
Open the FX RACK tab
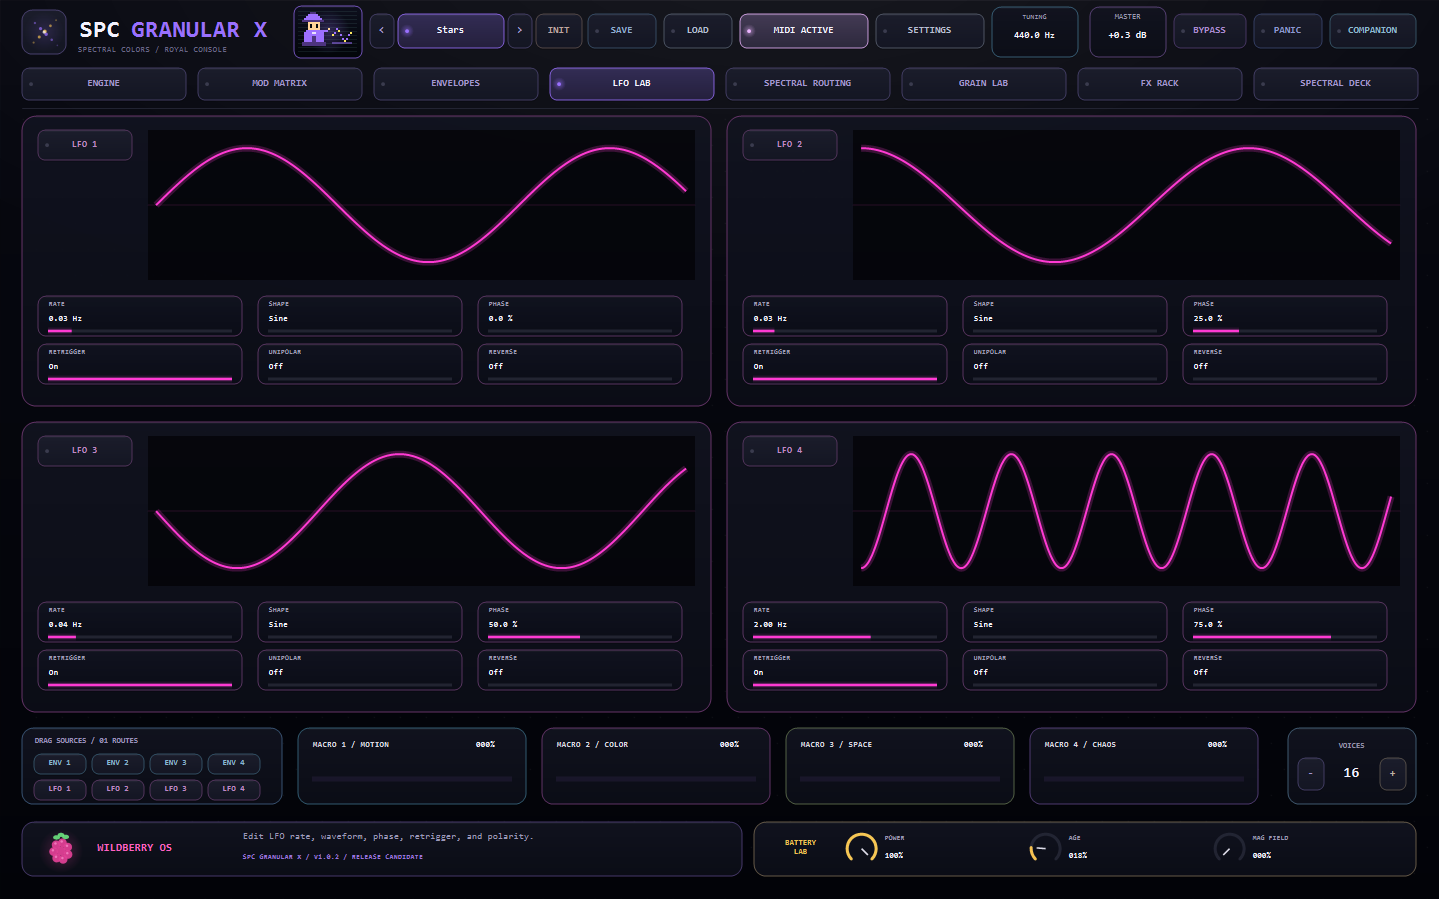click(1160, 84)
